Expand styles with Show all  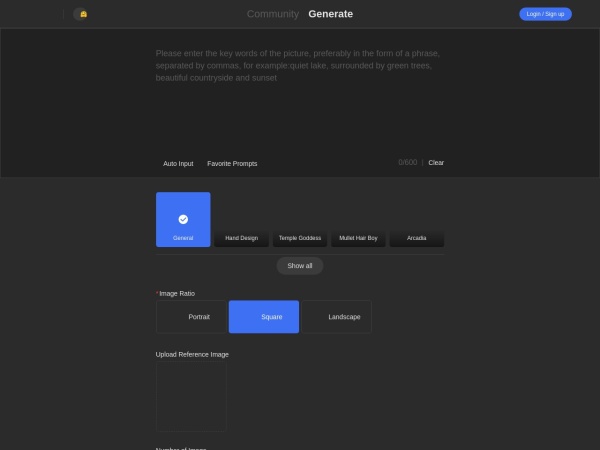pyautogui.click(x=300, y=266)
